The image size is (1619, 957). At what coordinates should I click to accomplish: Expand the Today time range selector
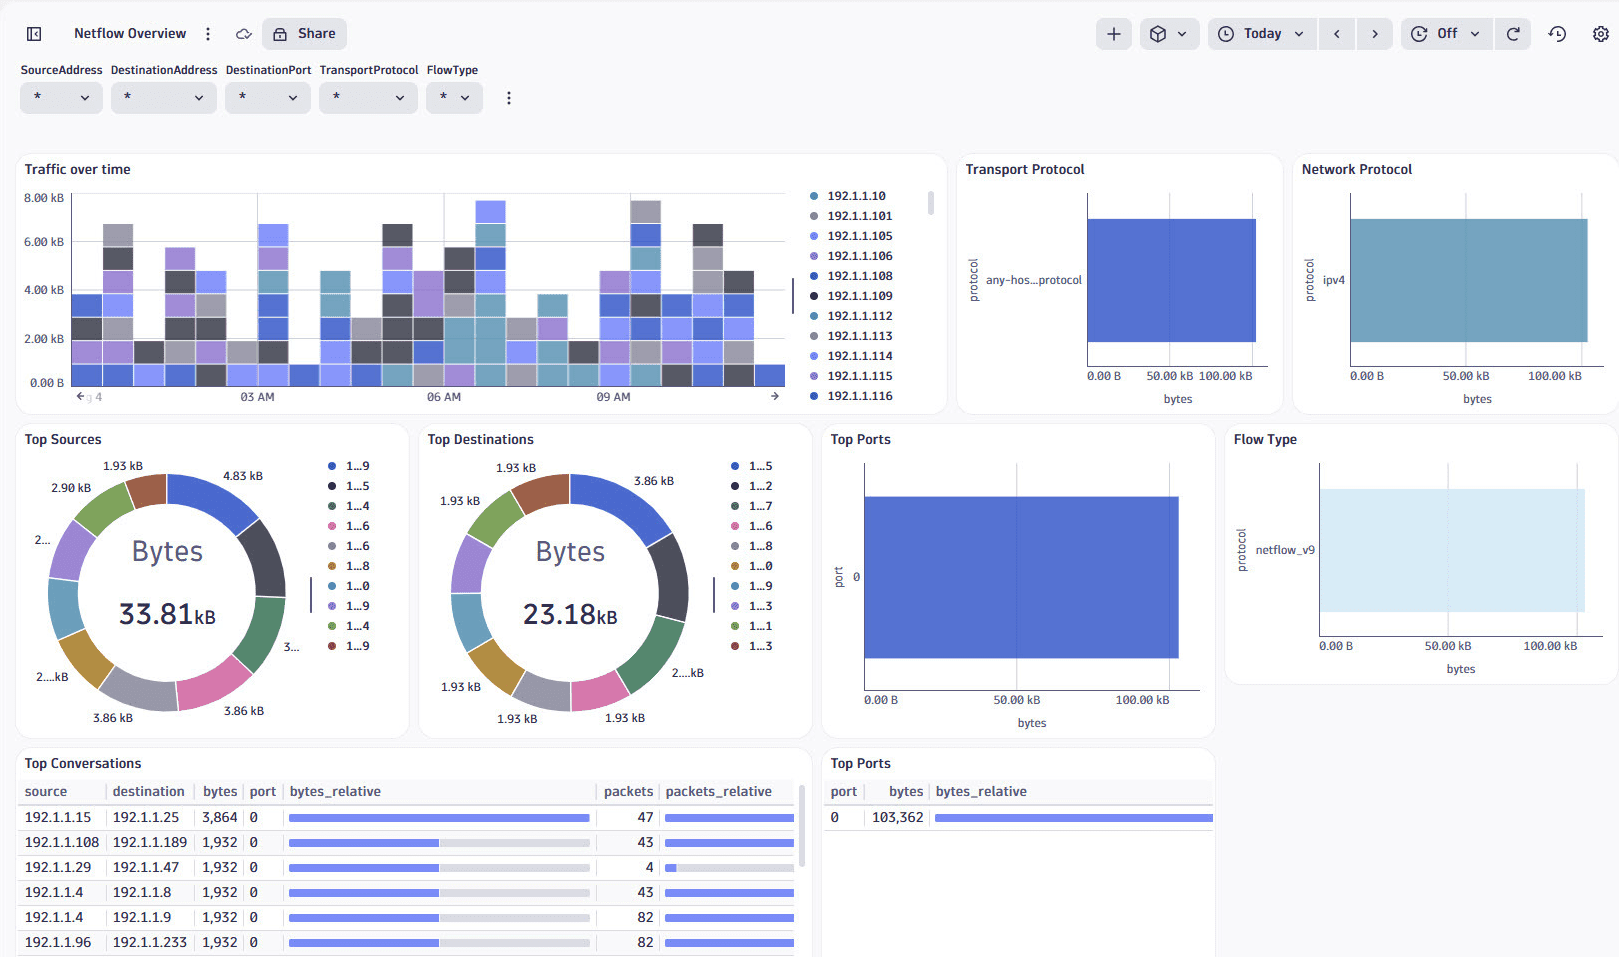click(1261, 33)
